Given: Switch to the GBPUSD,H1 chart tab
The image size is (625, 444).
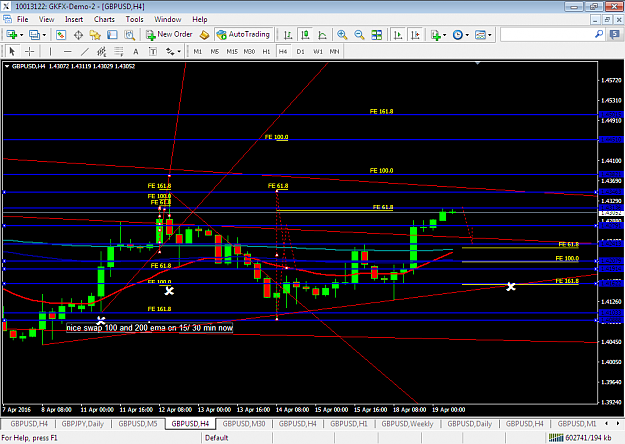Looking at the screenshot, I should (x=349, y=424).
